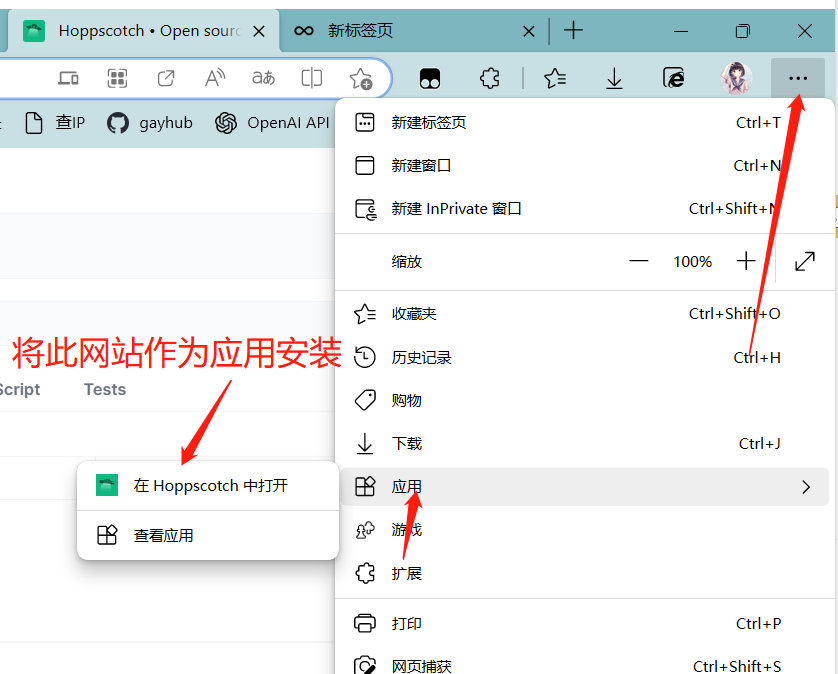Viewport: 838px width, 674px height.
Task: Click zoom in plus button
Action: pos(746,261)
